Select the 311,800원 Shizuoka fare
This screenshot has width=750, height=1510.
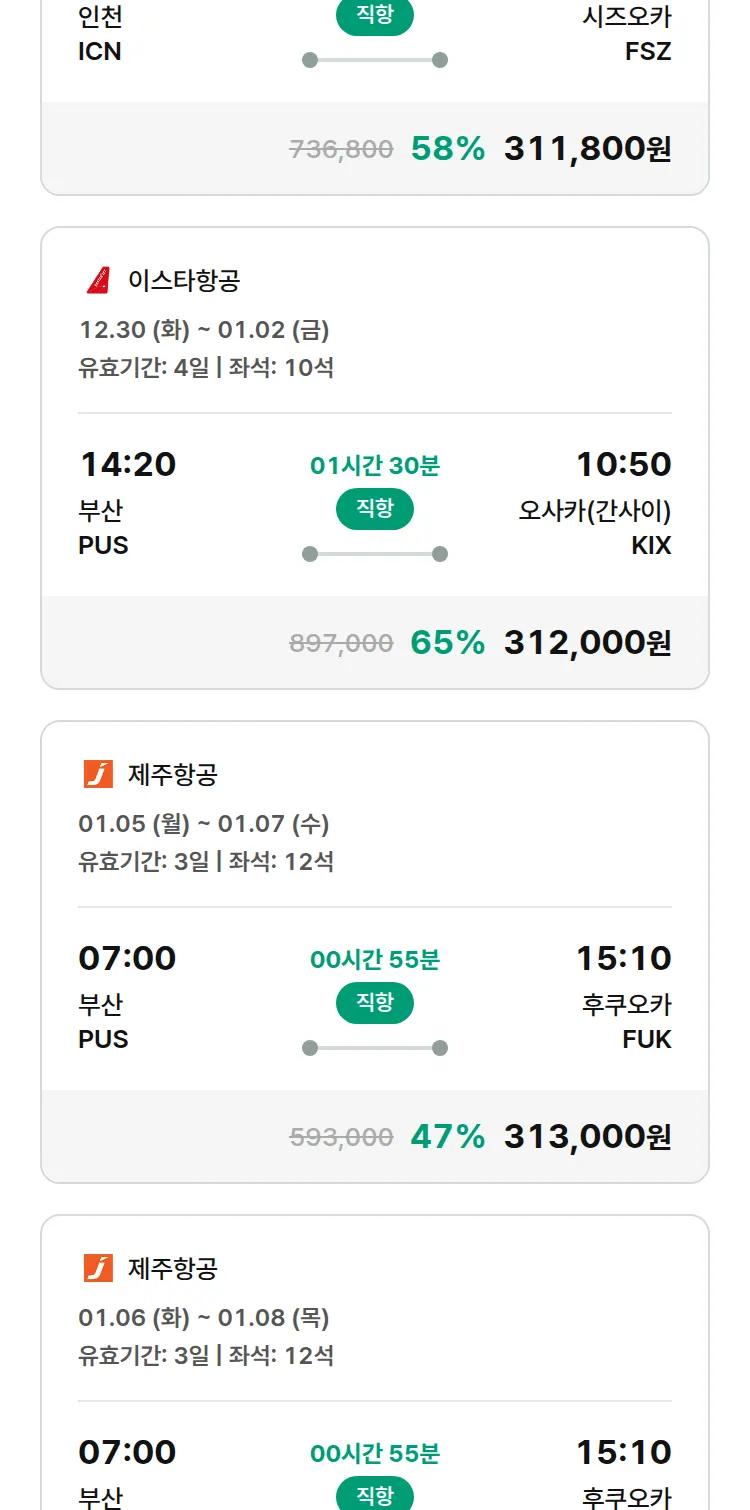[587, 149]
